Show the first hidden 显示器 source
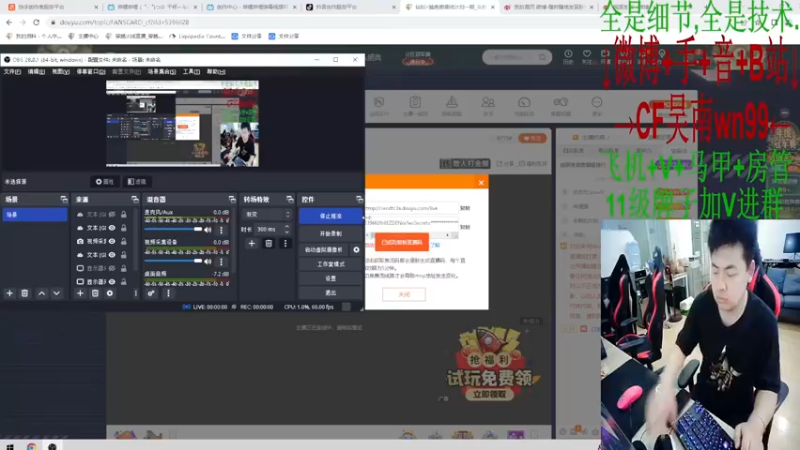This screenshot has height=450, width=800. tap(112, 268)
